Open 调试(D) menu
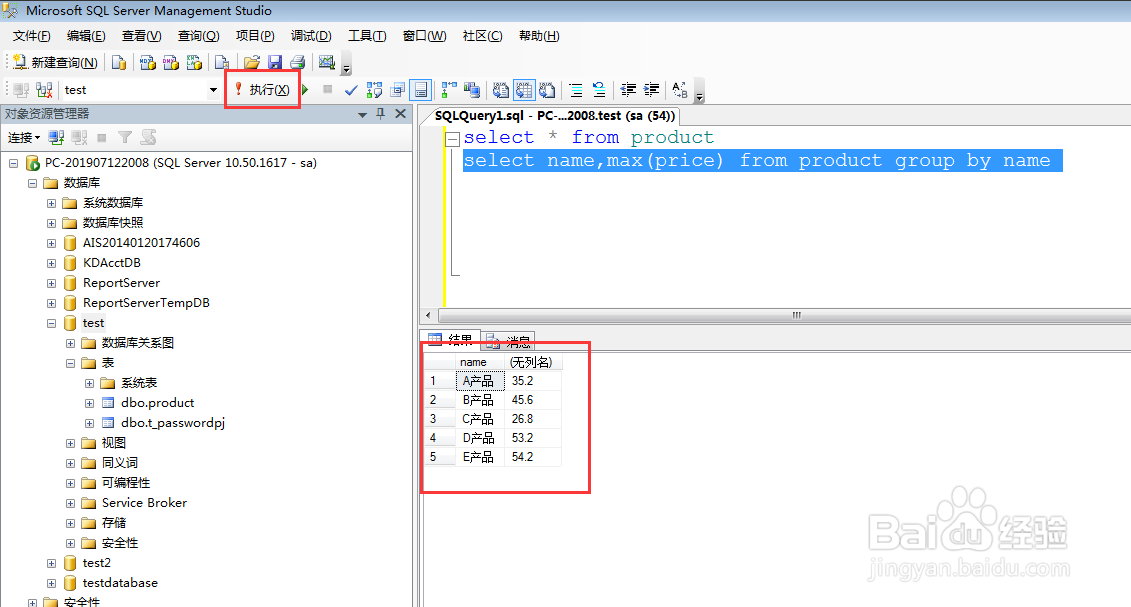Screen dimensions: 1131x607 (x=311, y=36)
